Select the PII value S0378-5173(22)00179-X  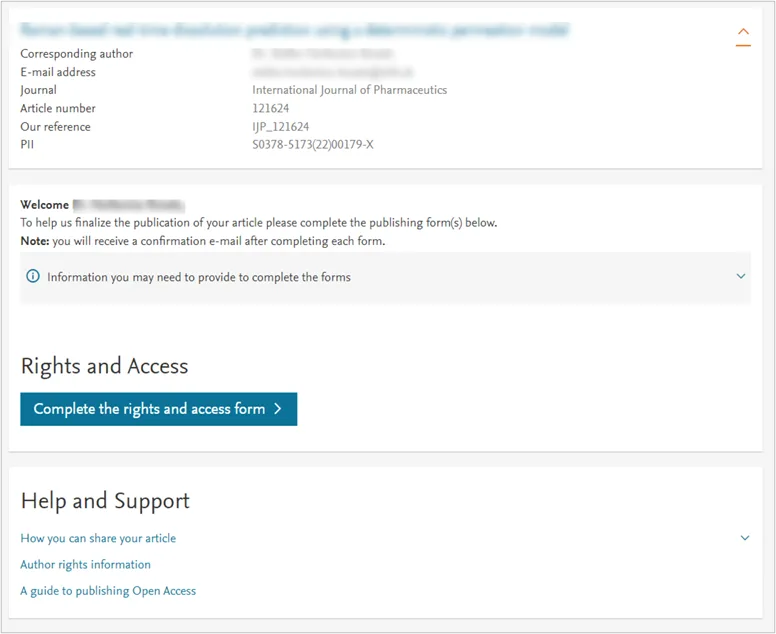(313, 145)
